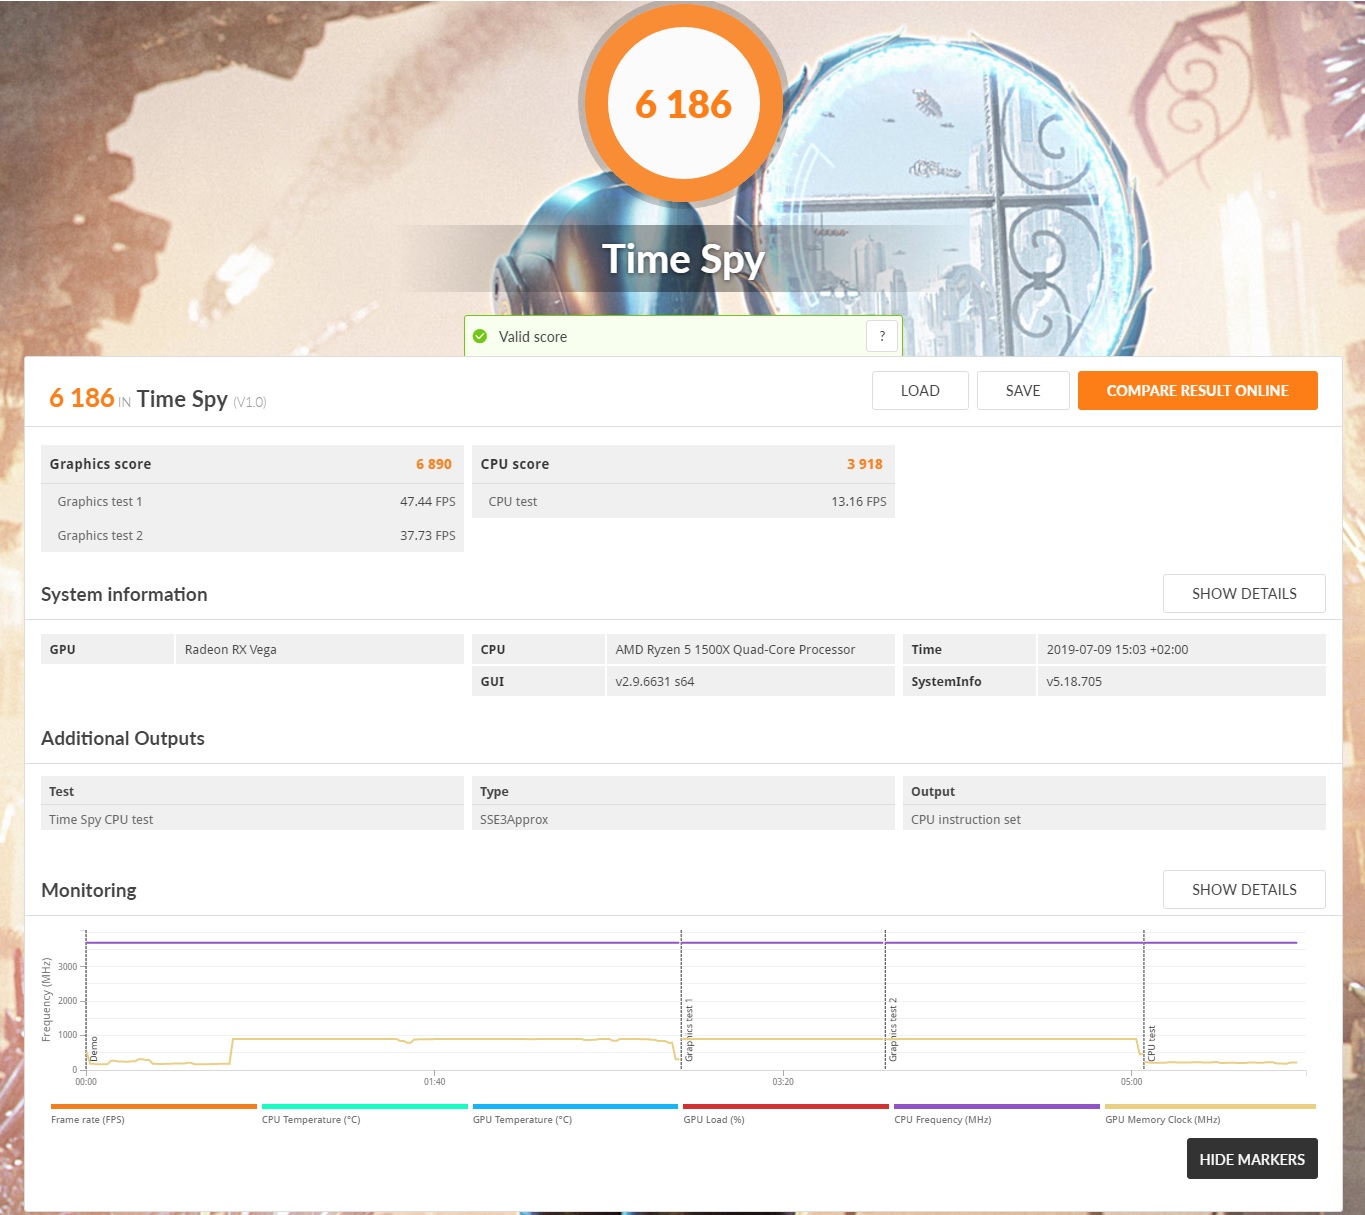The image size is (1365, 1215).
Task: Click the orange score circle 6 186
Action: (683, 104)
